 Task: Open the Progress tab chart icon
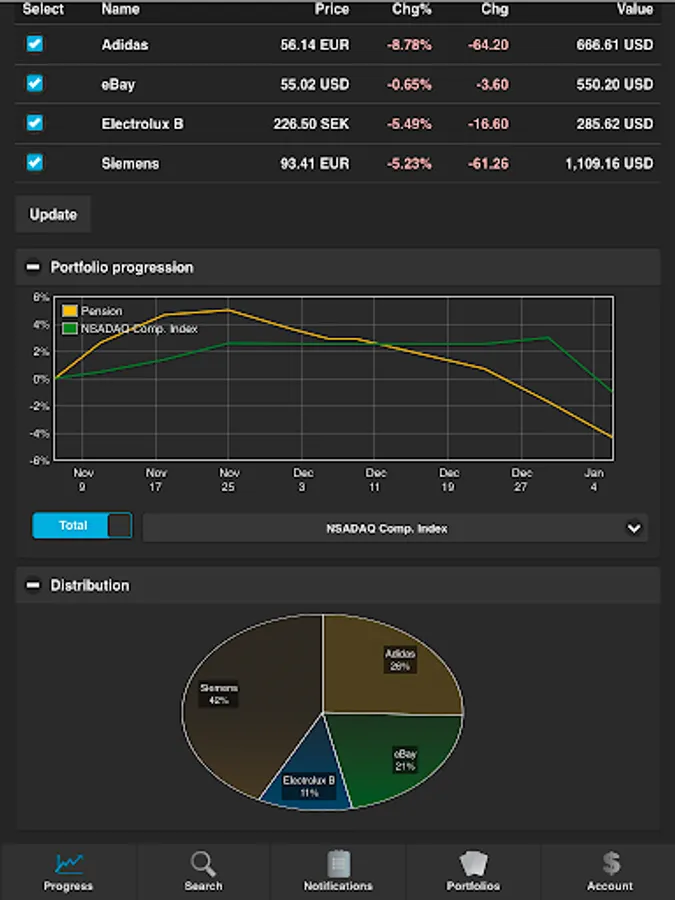coord(69,862)
